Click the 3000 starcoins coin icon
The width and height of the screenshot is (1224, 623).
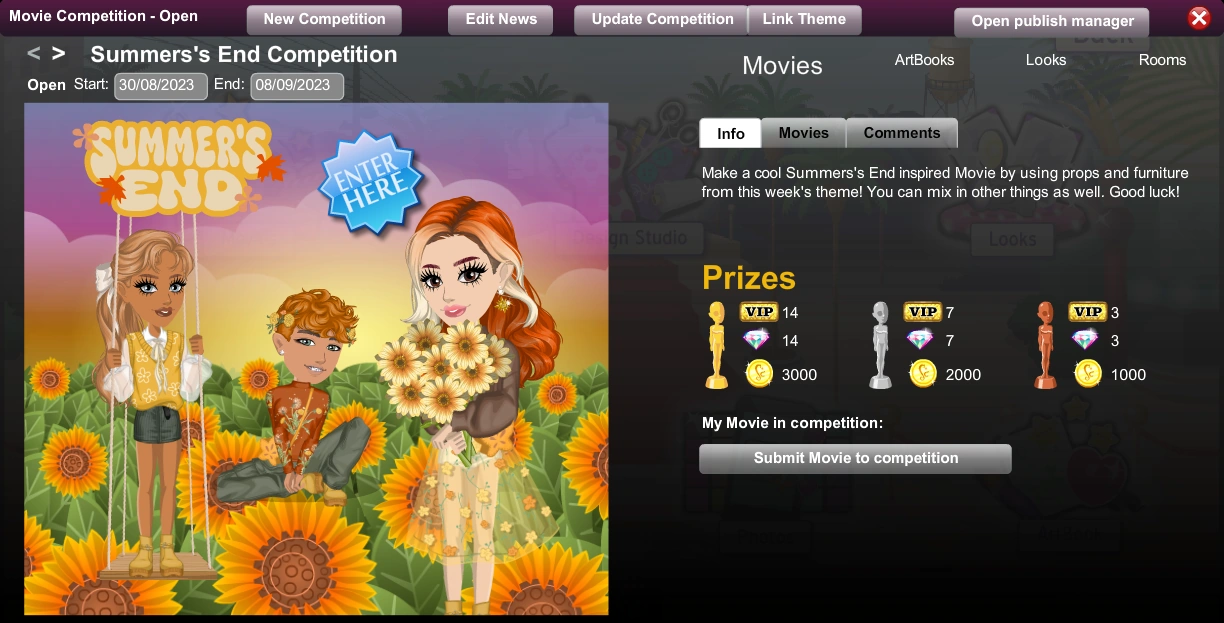(x=759, y=374)
